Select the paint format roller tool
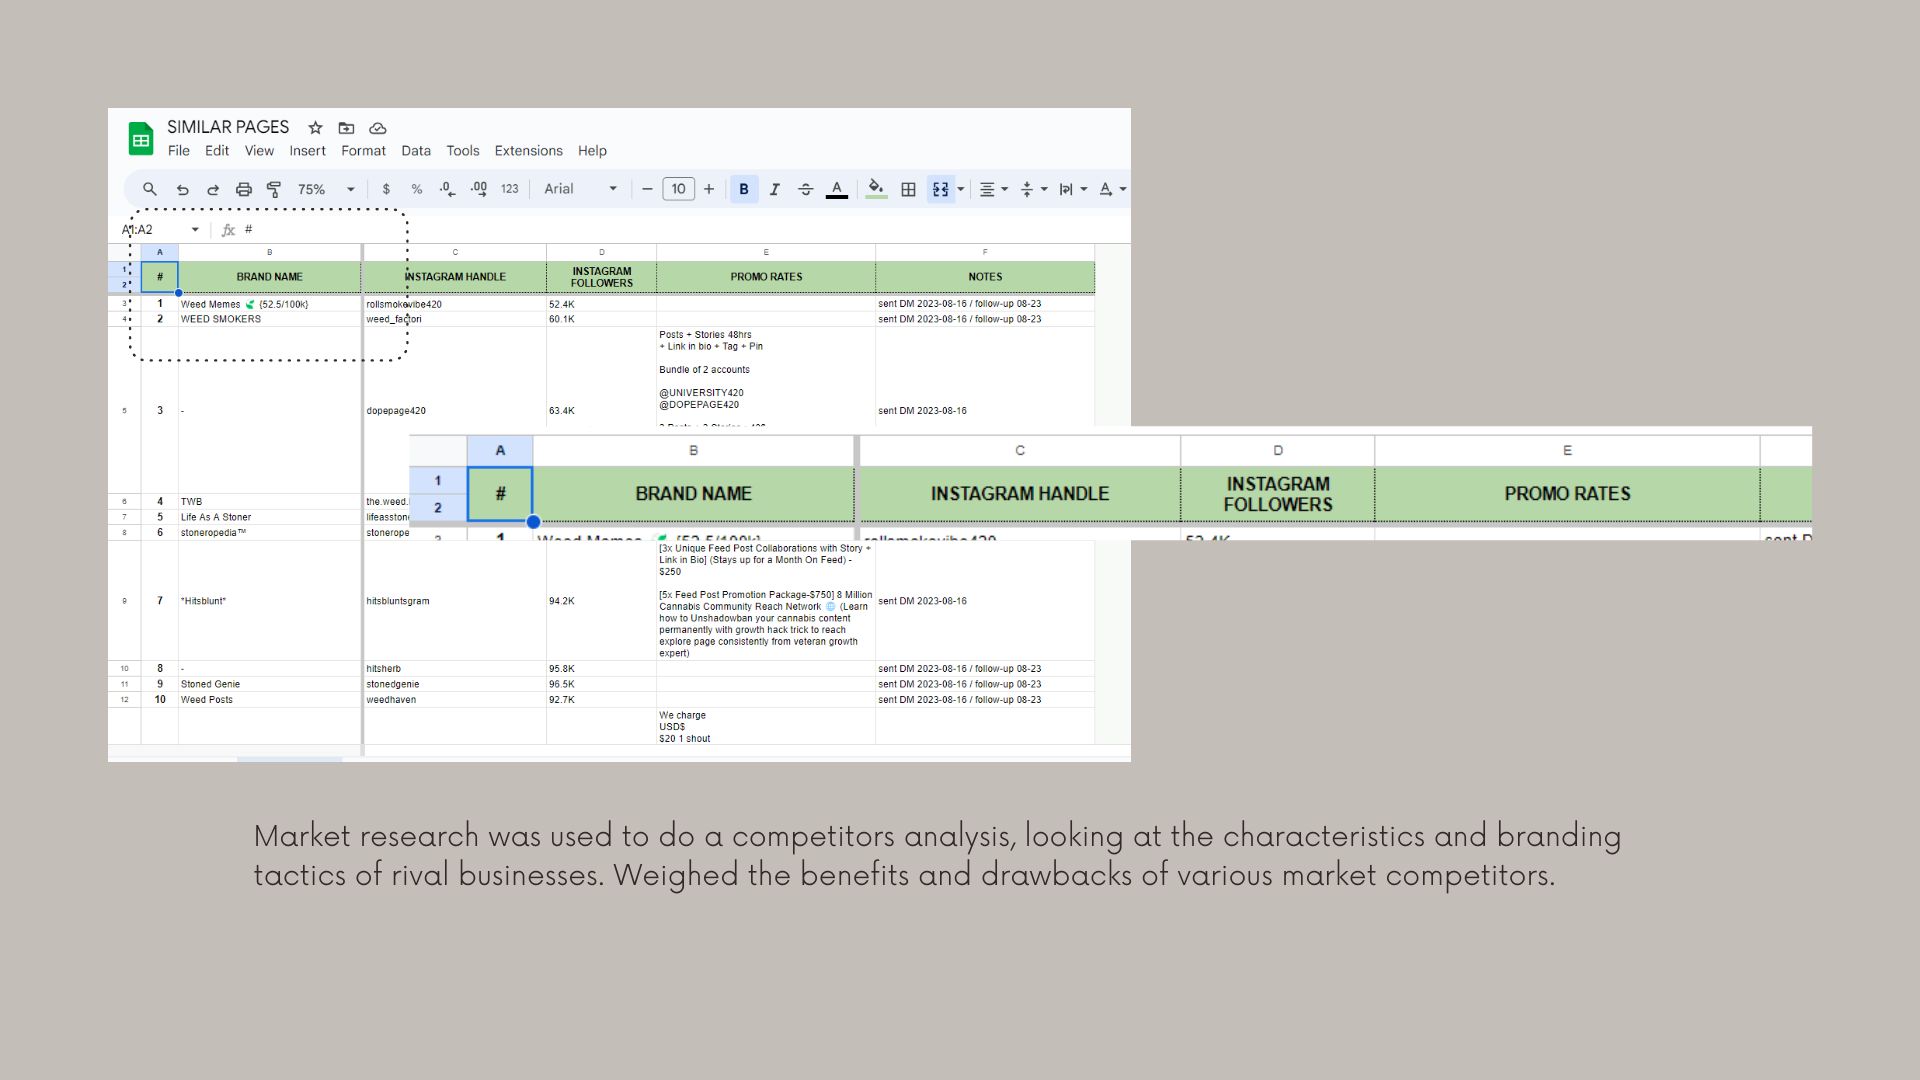Image resolution: width=1920 pixels, height=1080 pixels. click(274, 189)
